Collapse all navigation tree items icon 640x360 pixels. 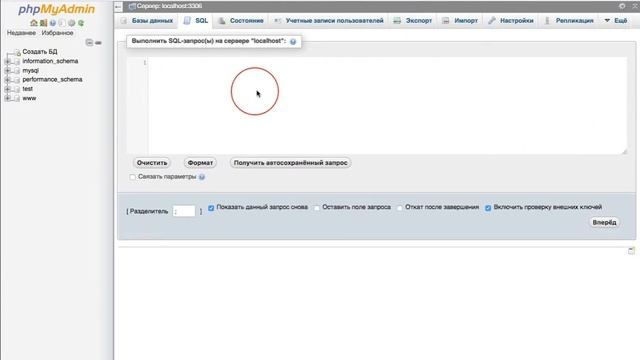pos(89,42)
